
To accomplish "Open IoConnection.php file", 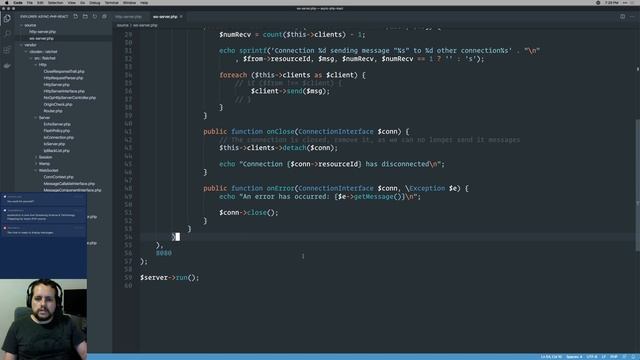I will (x=59, y=138).
